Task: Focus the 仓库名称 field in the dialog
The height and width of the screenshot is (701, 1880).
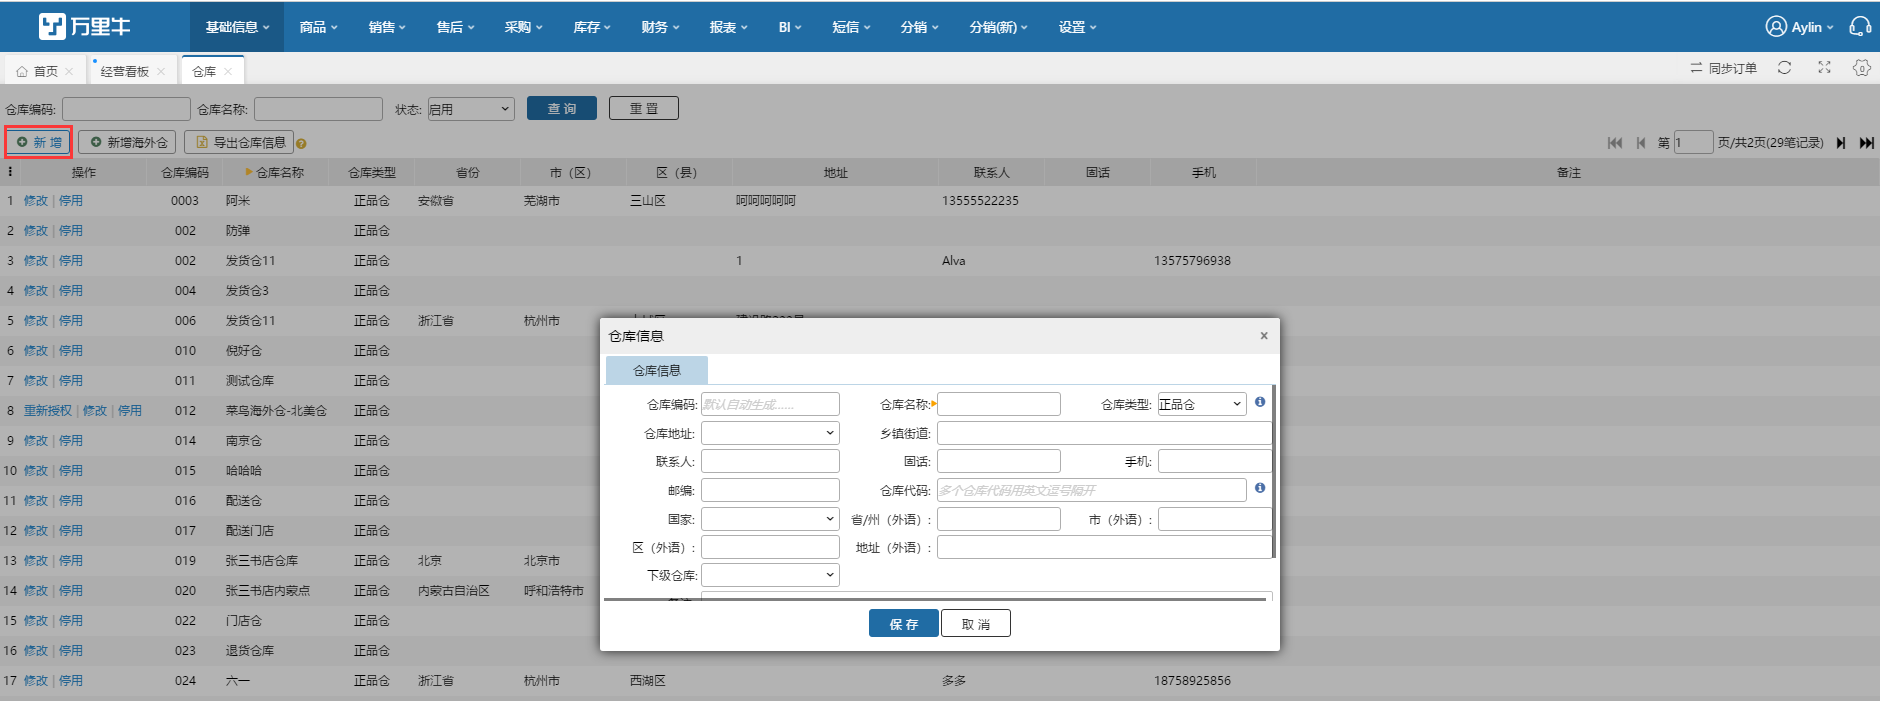Action: (999, 404)
